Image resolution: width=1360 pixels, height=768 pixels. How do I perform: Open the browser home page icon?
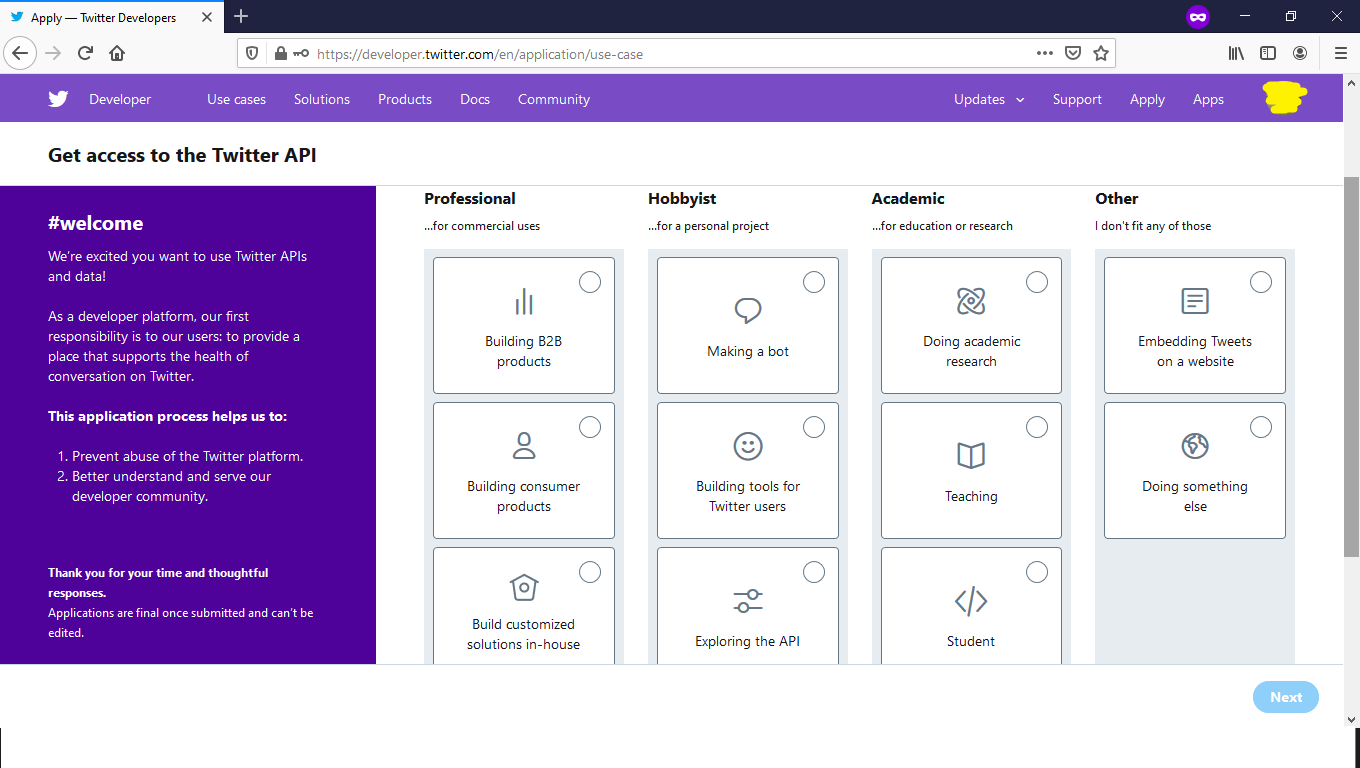117,53
